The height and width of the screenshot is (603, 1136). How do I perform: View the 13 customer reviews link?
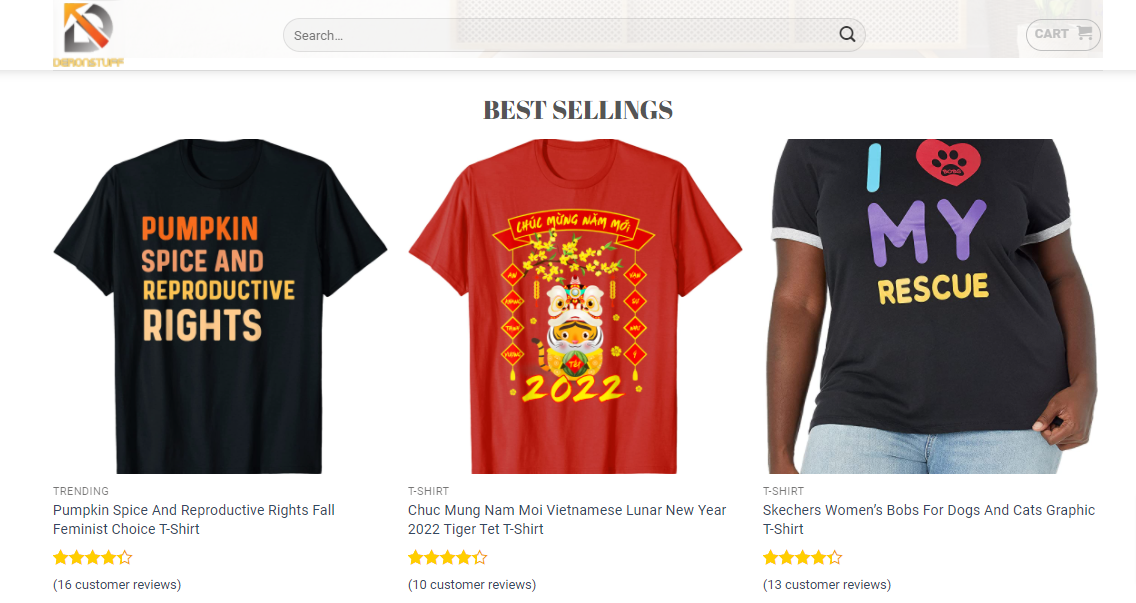[x=827, y=584]
